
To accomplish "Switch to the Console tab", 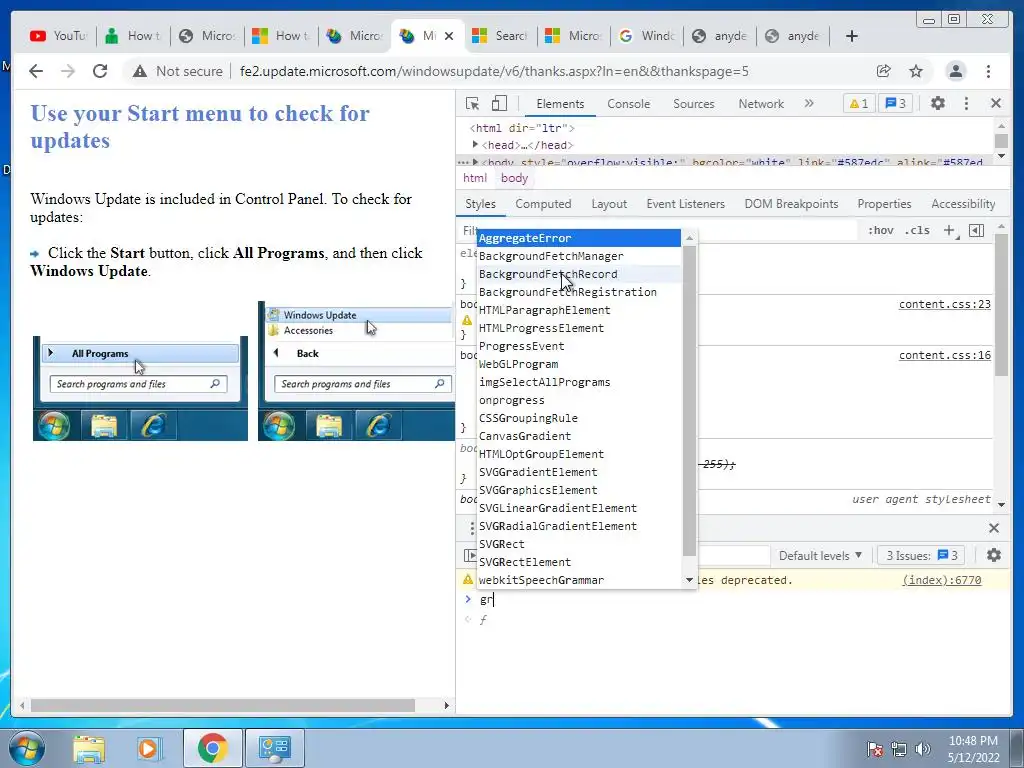I will pos(628,104).
